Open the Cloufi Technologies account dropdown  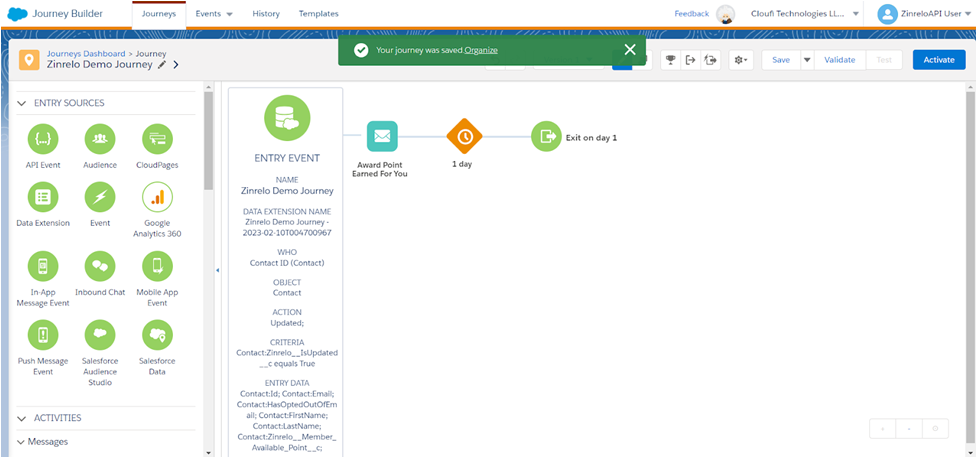pyautogui.click(x=804, y=14)
